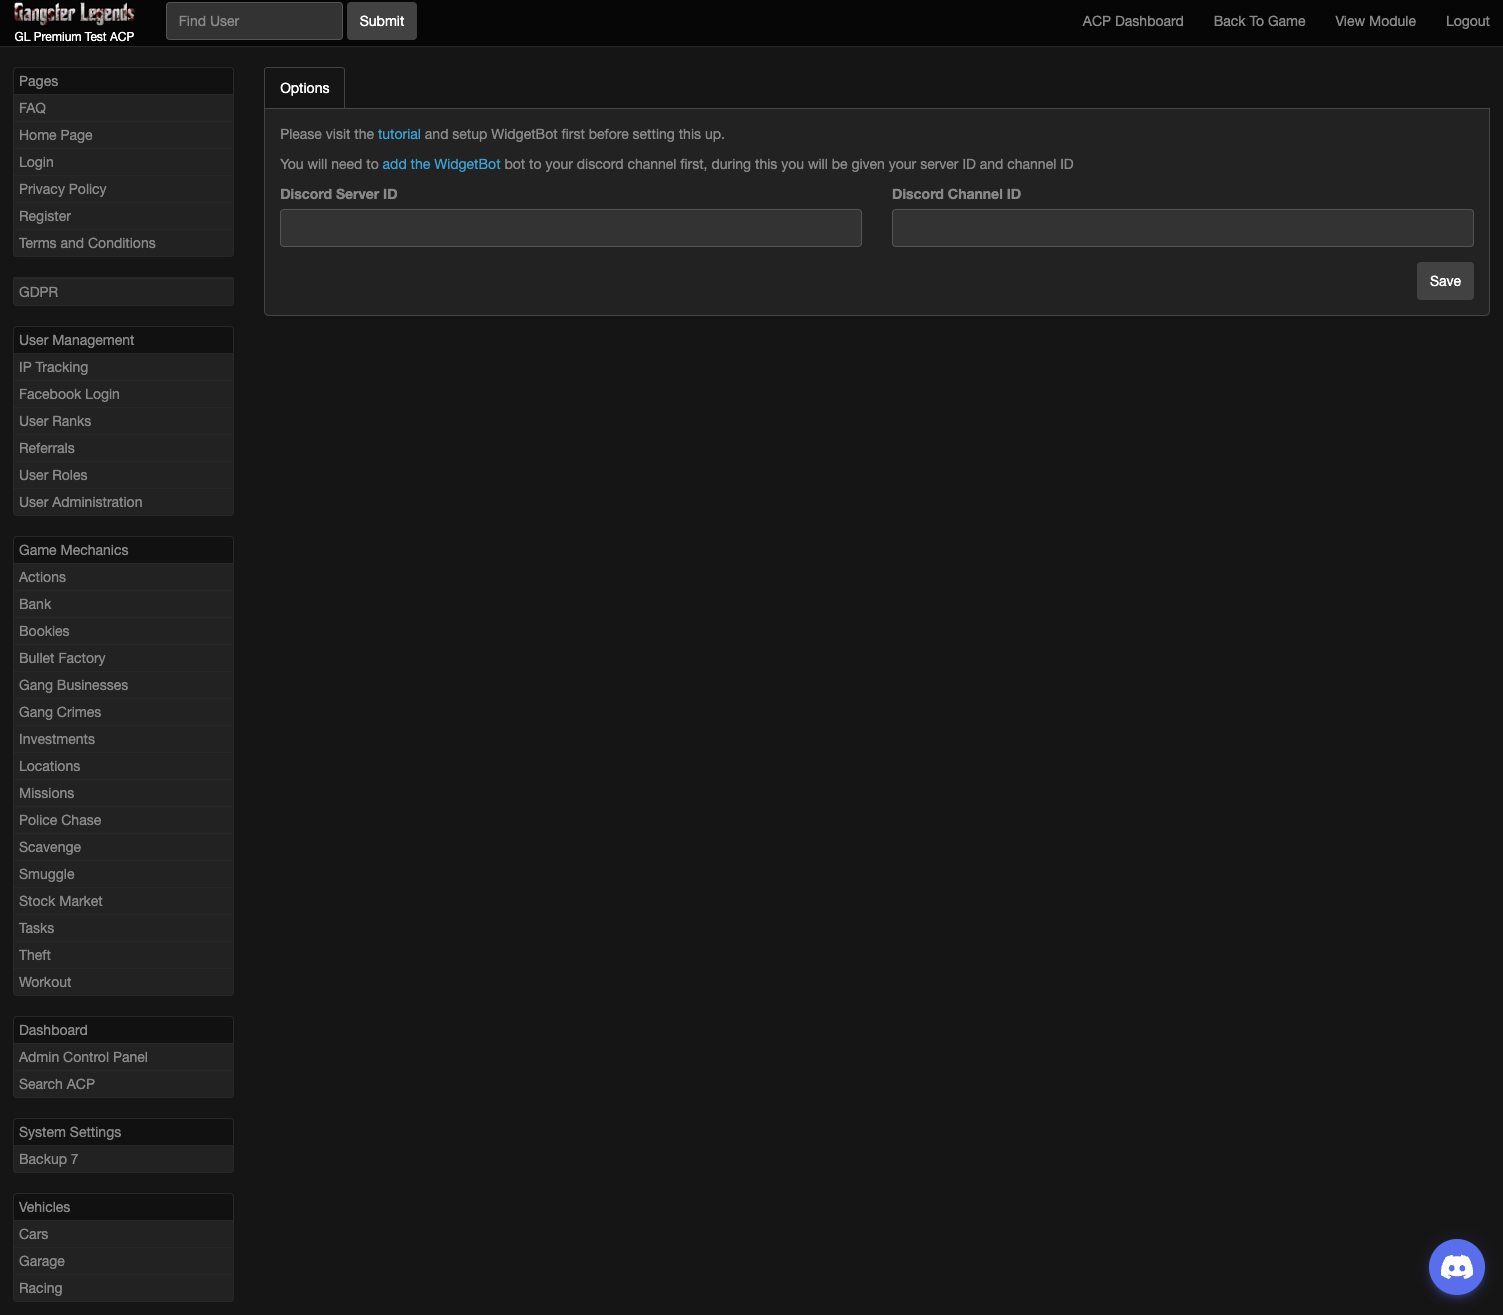Open View Module from the top bar
The height and width of the screenshot is (1315, 1503).
point(1375,21)
